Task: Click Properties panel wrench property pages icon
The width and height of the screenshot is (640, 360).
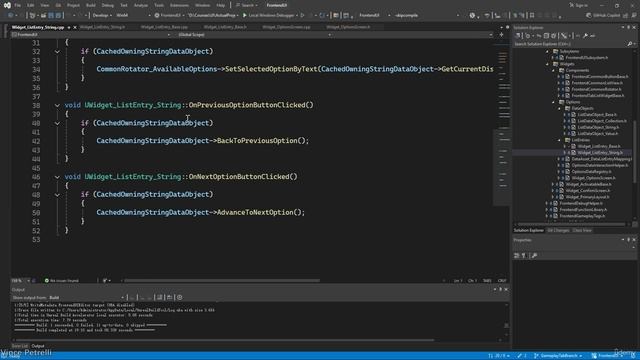Action: (534, 256)
